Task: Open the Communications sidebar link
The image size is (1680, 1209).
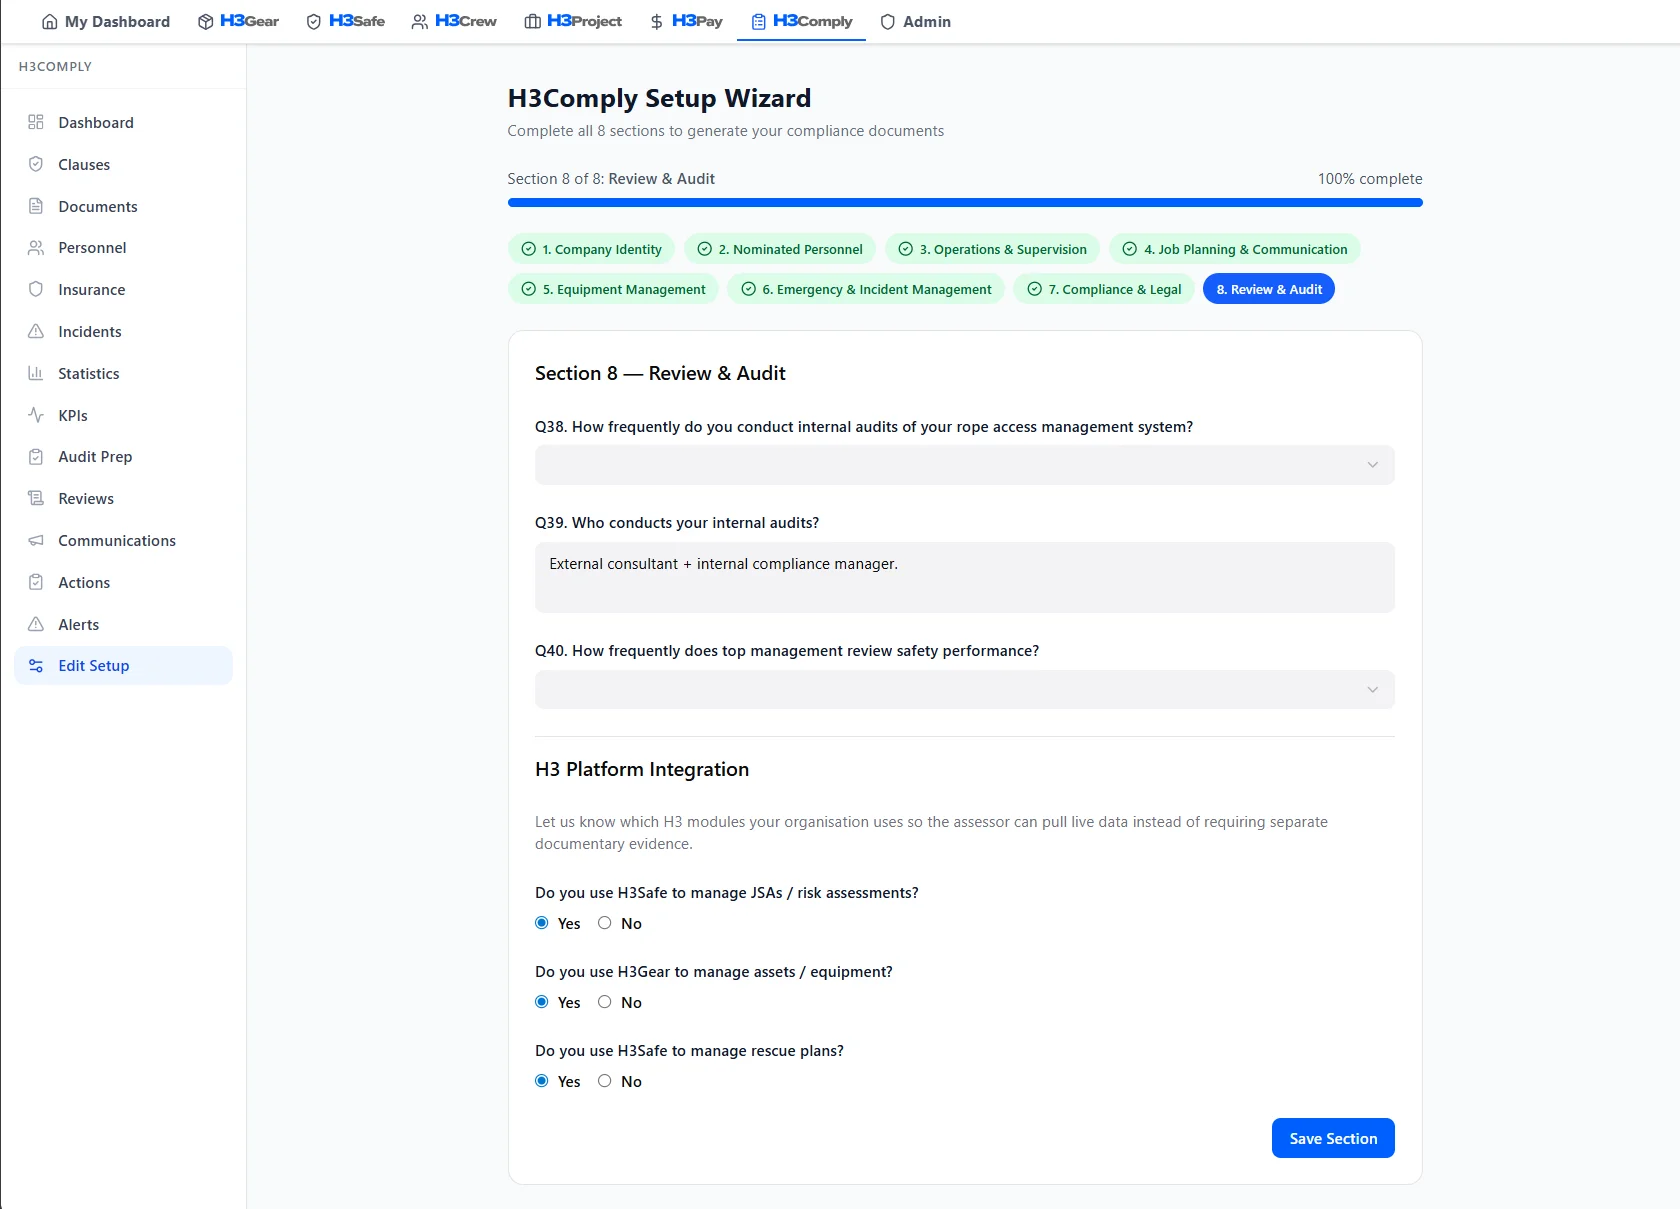Action: coord(123,540)
